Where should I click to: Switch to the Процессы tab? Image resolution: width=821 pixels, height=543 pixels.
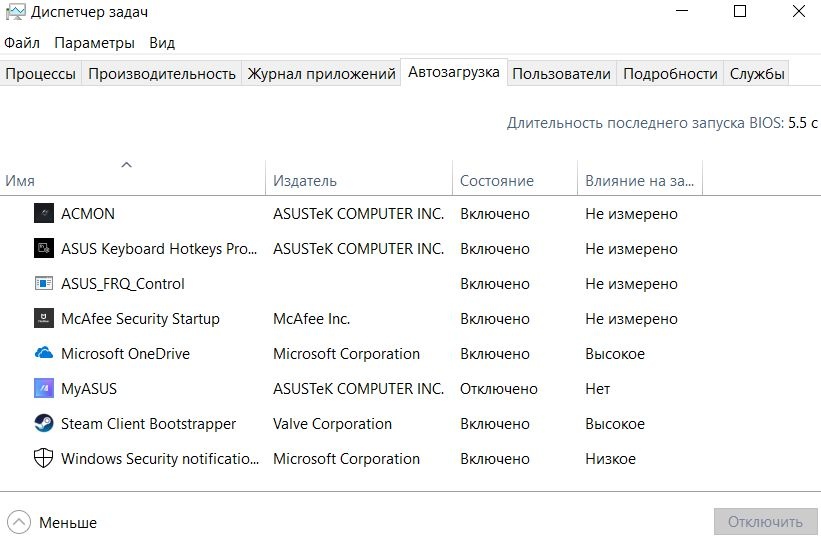click(40, 73)
